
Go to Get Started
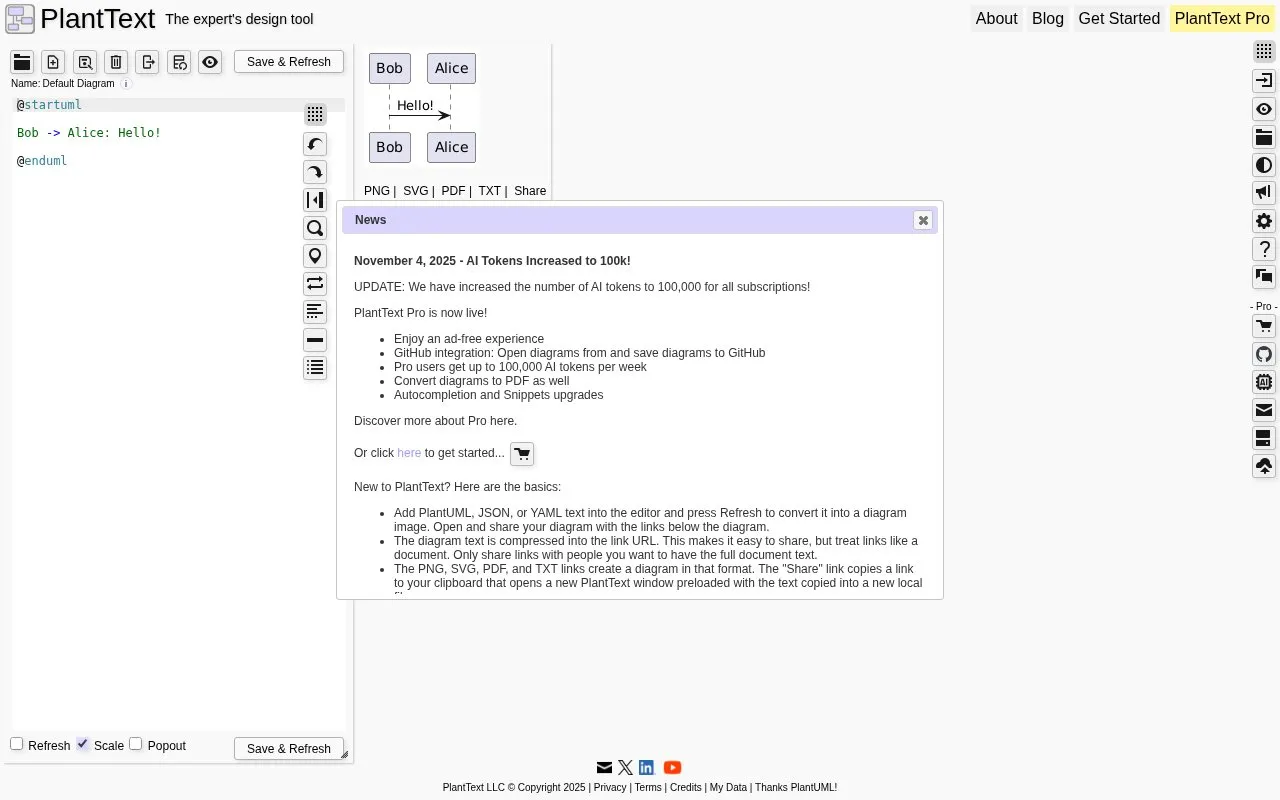(x=1119, y=19)
